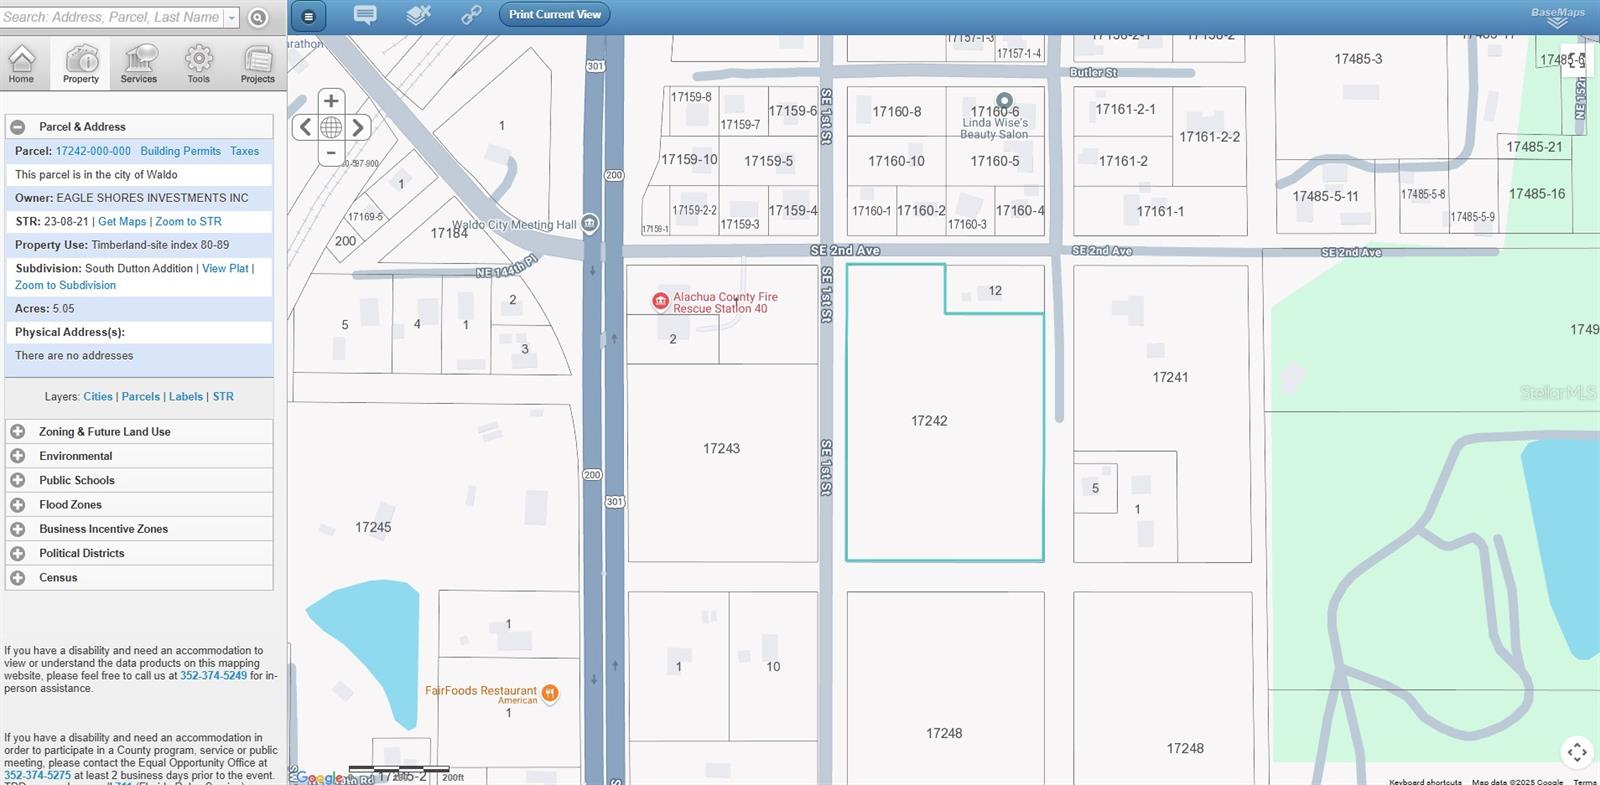1600x785 pixels.
Task: Expand the Flood Zones section
Action: [18, 505]
